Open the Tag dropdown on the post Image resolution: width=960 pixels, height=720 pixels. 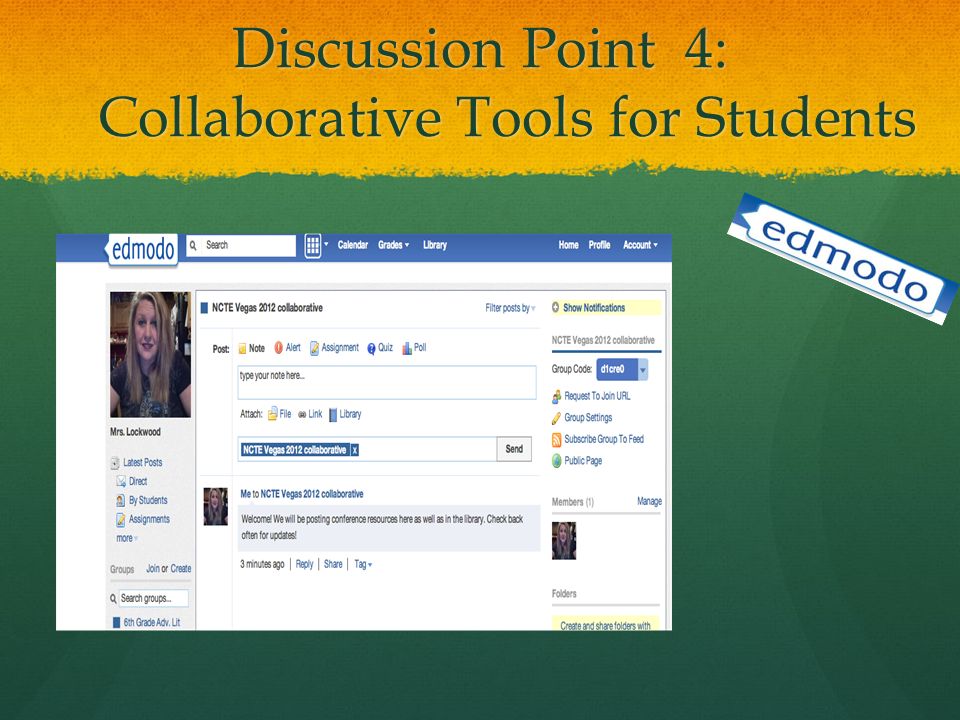pyautogui.click(x=363, y=564)
